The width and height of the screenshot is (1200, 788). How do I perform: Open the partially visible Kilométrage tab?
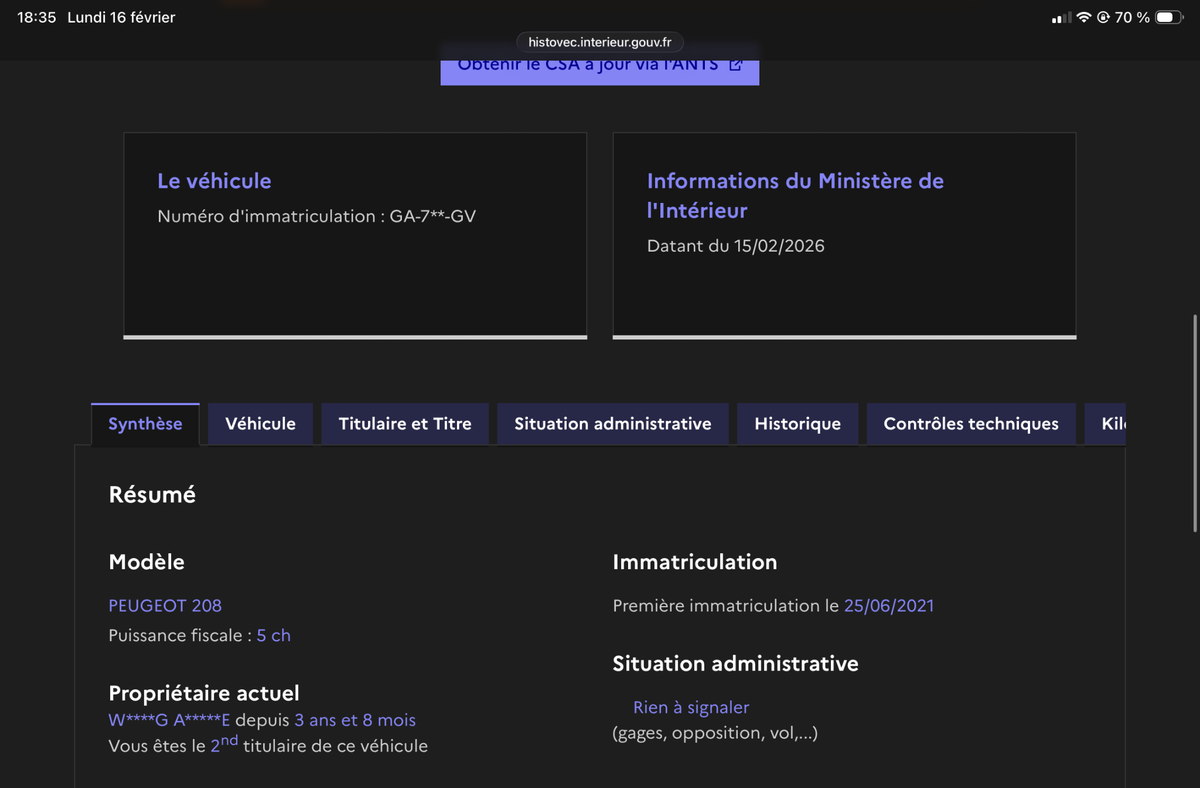[1112, 424]
